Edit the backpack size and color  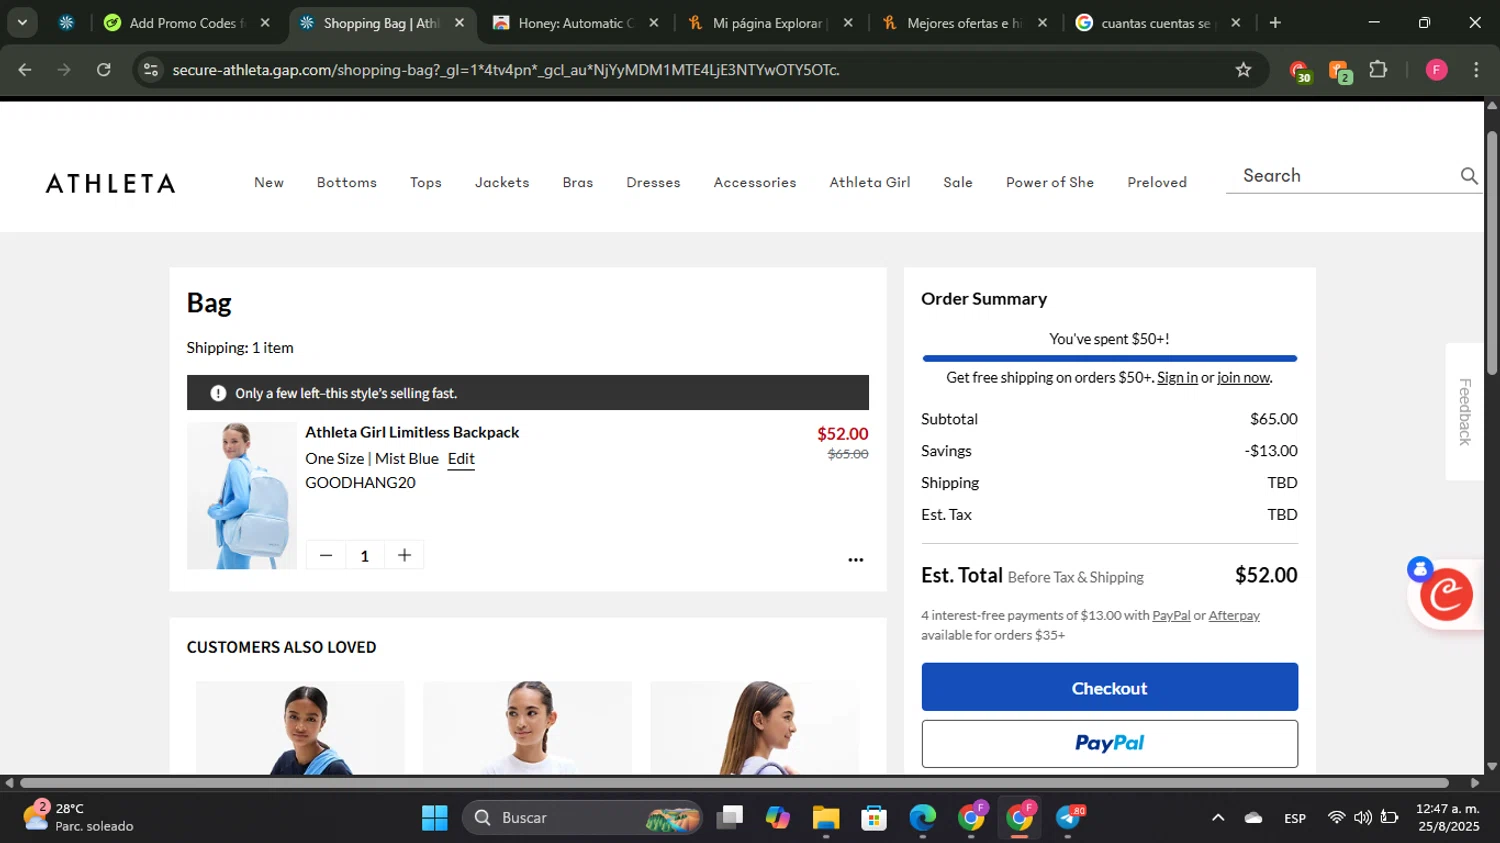pos(461,459)
